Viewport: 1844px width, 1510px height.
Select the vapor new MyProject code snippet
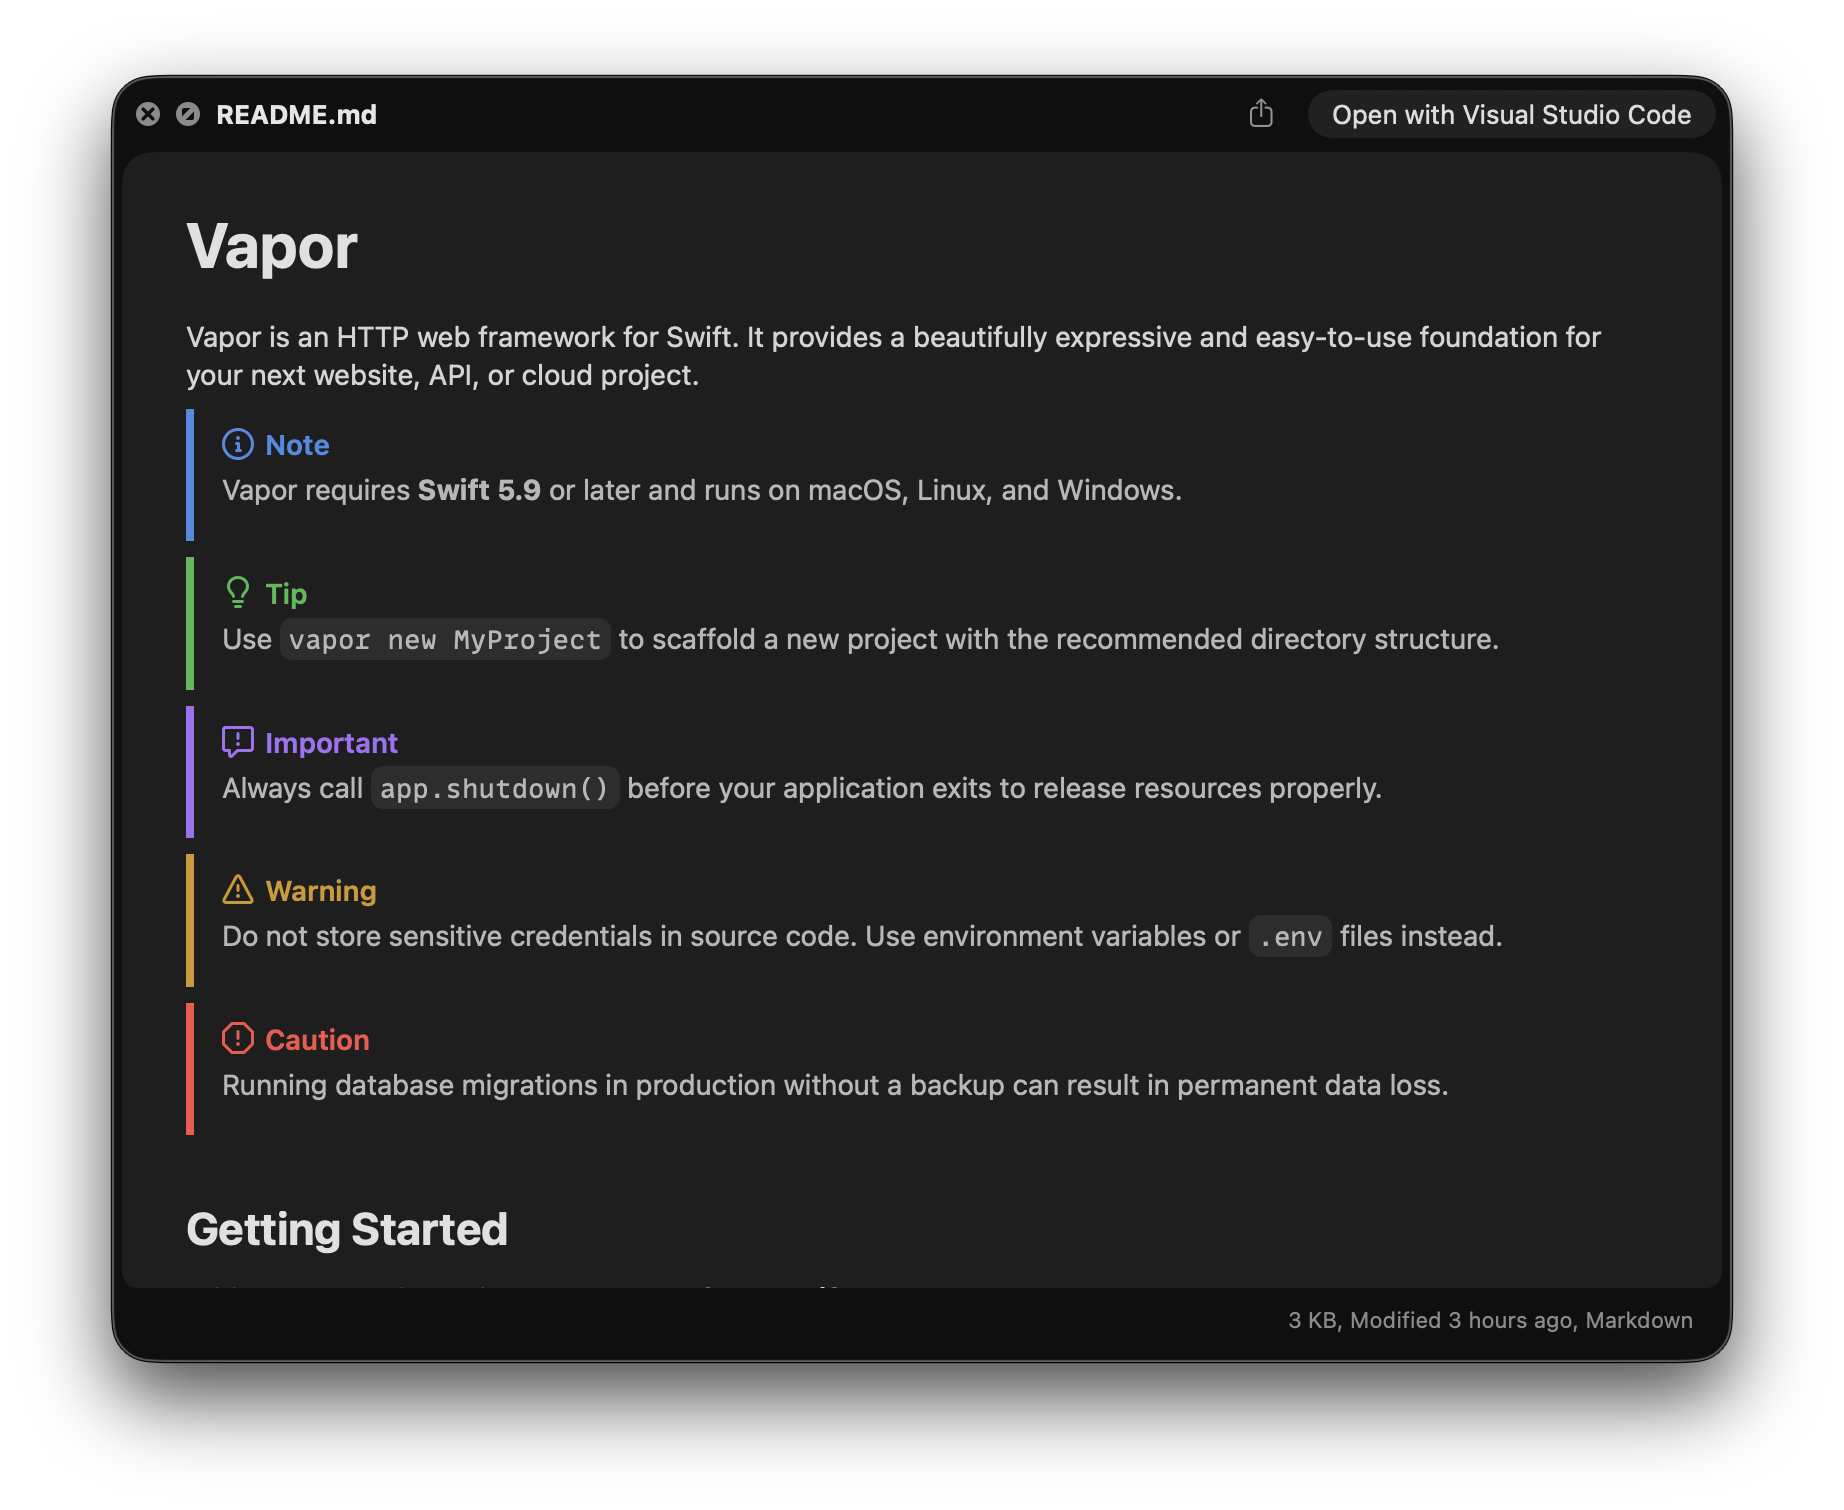(x=444, y=639)
